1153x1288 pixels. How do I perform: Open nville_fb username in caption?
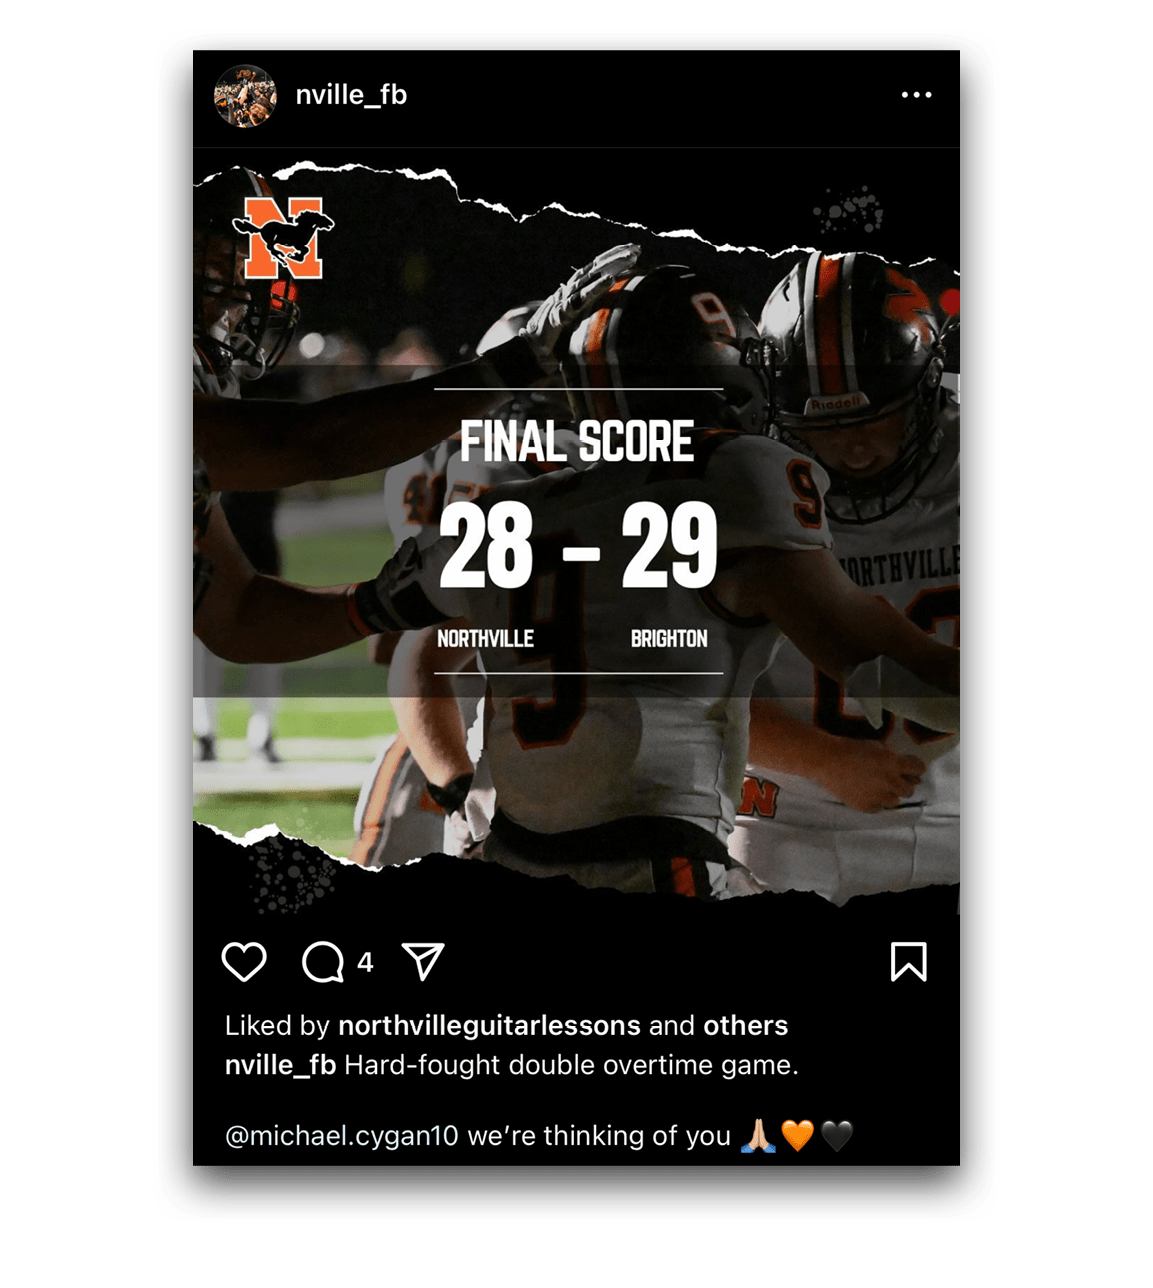pos(280,1066)
